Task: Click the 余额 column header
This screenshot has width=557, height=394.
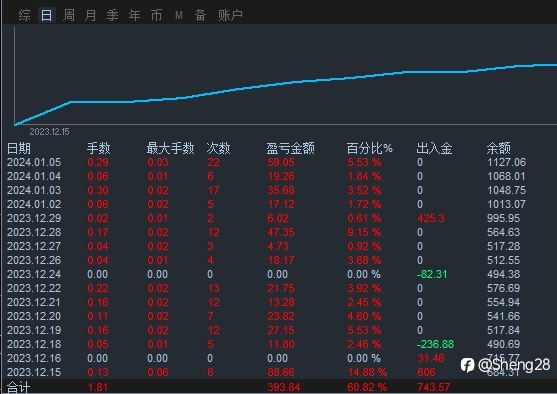Action: pos(499,148)
